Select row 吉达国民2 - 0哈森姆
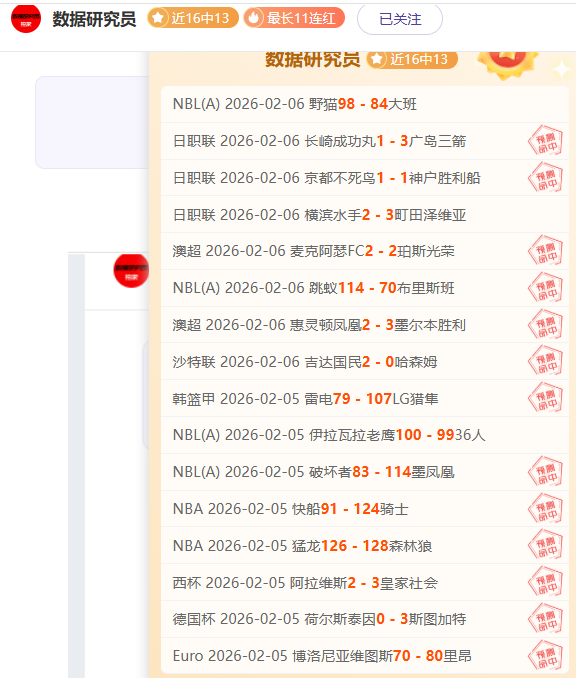This screenshot has width=576, height=678. (x=365, y=361)
